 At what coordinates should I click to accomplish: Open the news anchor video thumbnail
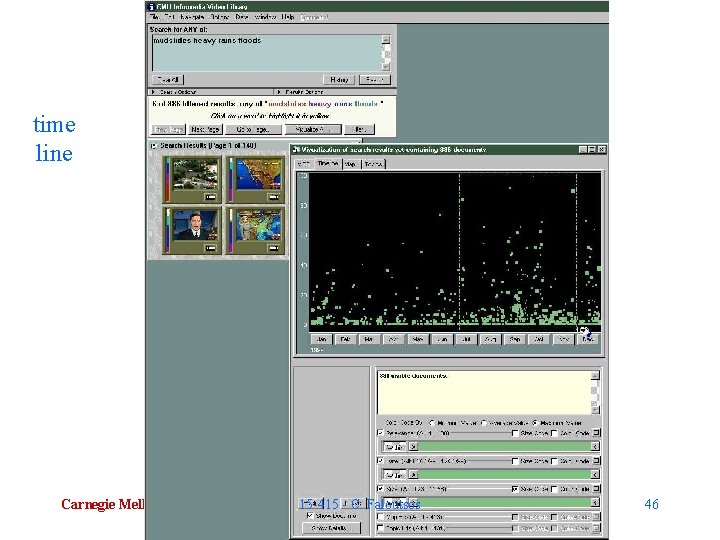(x=195, y=225)
